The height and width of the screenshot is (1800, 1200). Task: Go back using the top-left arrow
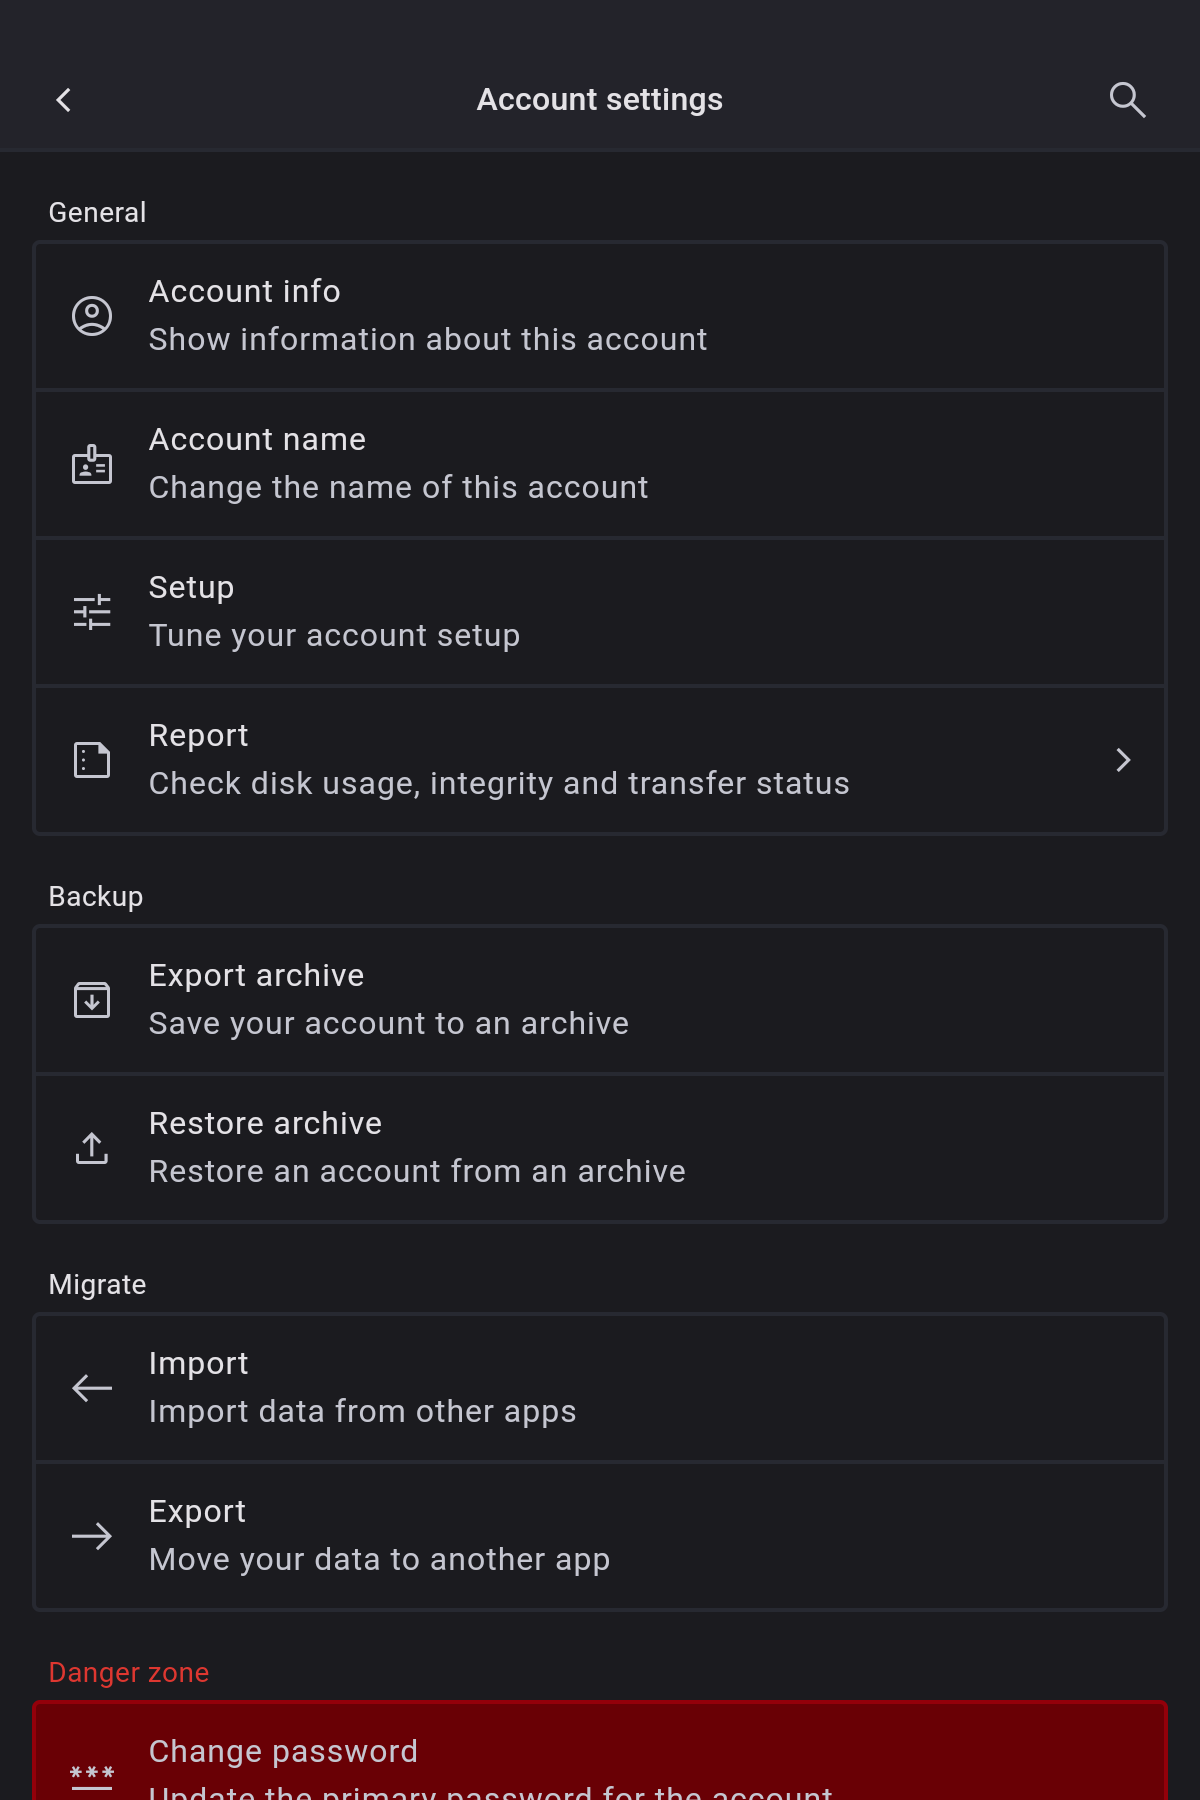(x=64, y=100)
